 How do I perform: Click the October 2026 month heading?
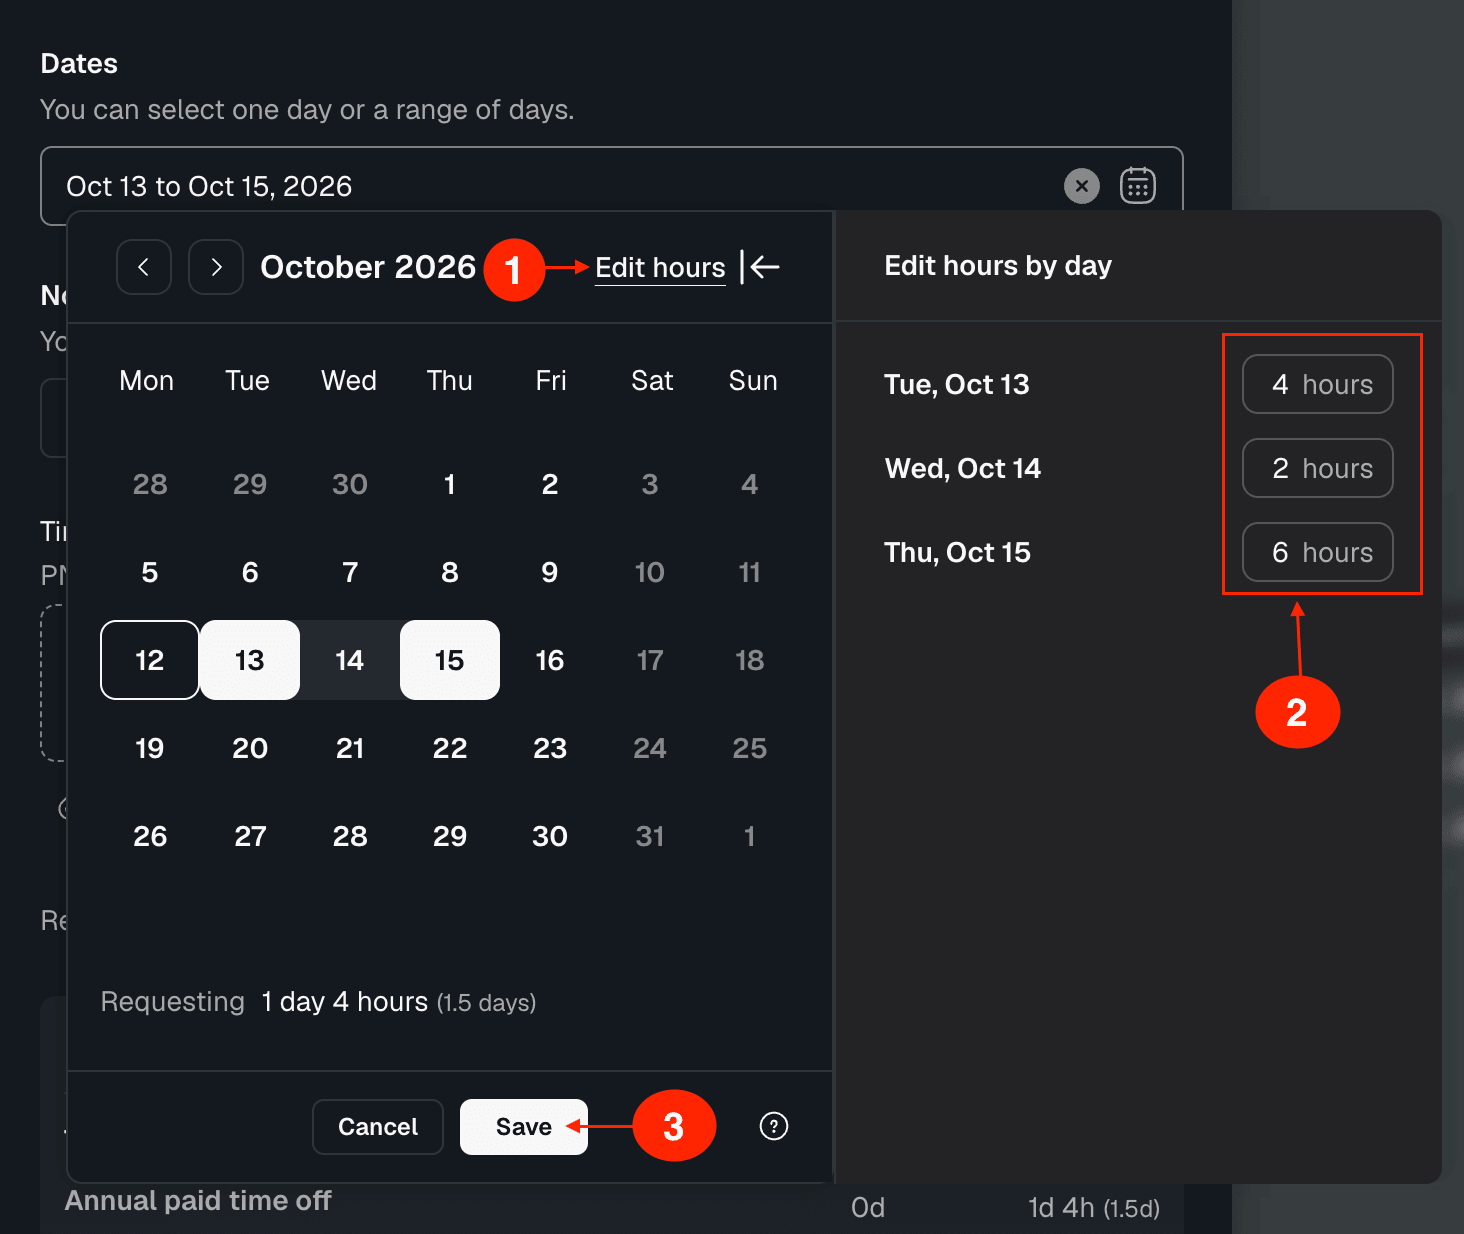368,267
